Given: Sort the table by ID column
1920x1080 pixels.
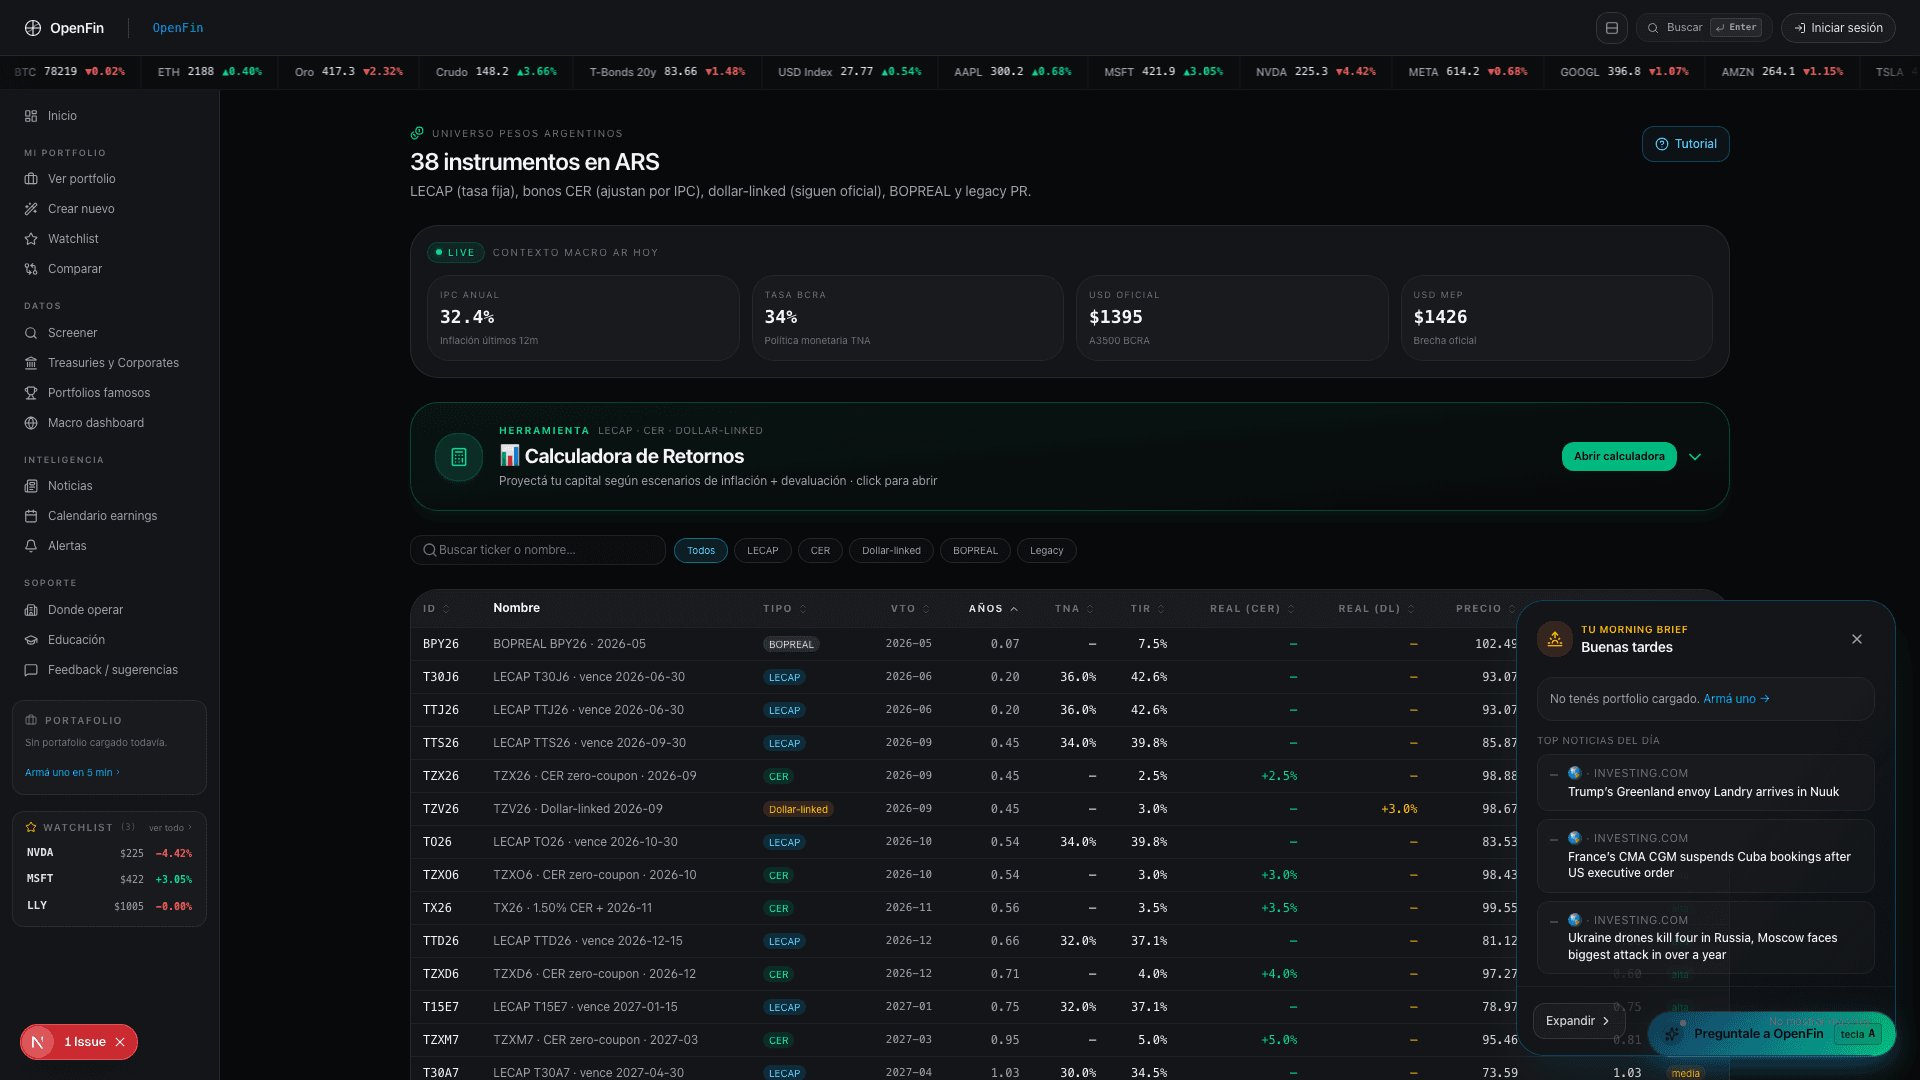Looking at the screenshot, I should (x=436, y=609).
